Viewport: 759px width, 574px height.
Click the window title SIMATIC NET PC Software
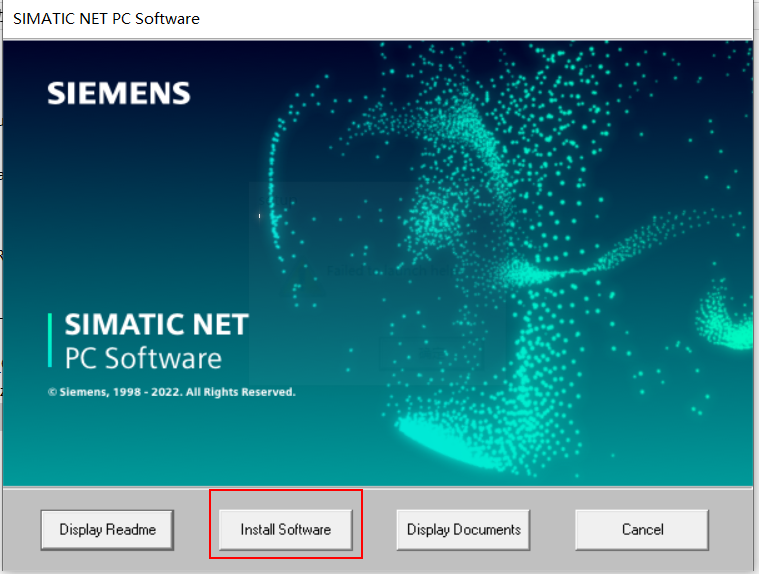point(106,19)
